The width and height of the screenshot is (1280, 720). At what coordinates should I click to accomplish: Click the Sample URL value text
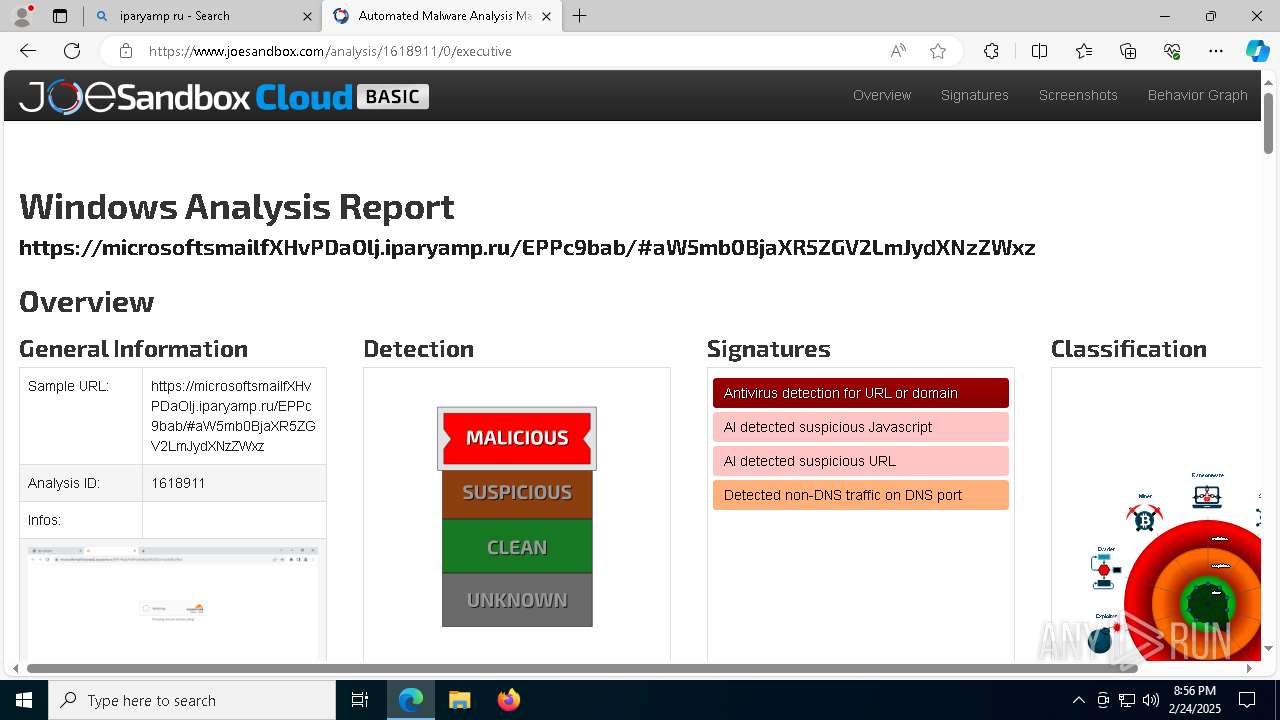233,416
